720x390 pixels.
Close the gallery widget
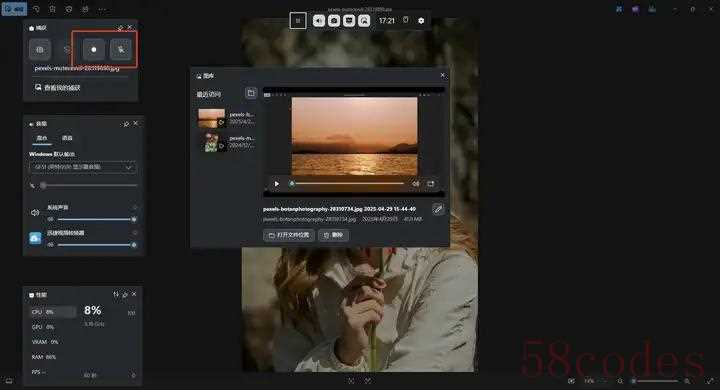pyautogui.click(x=443, y=75)
